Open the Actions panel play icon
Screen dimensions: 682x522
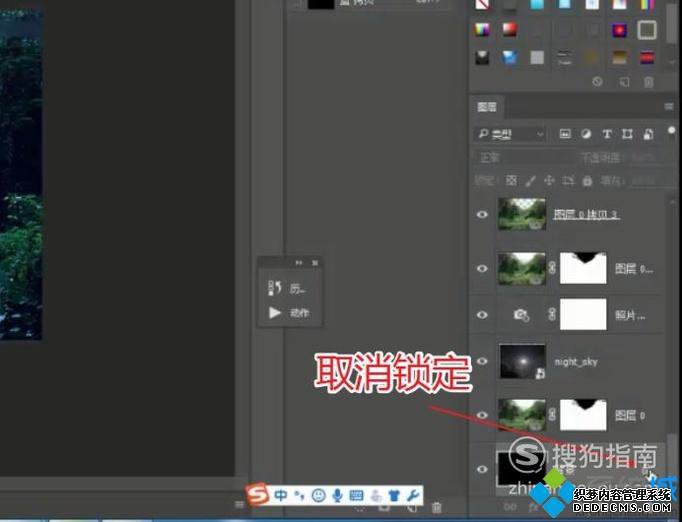pos(275,312)
